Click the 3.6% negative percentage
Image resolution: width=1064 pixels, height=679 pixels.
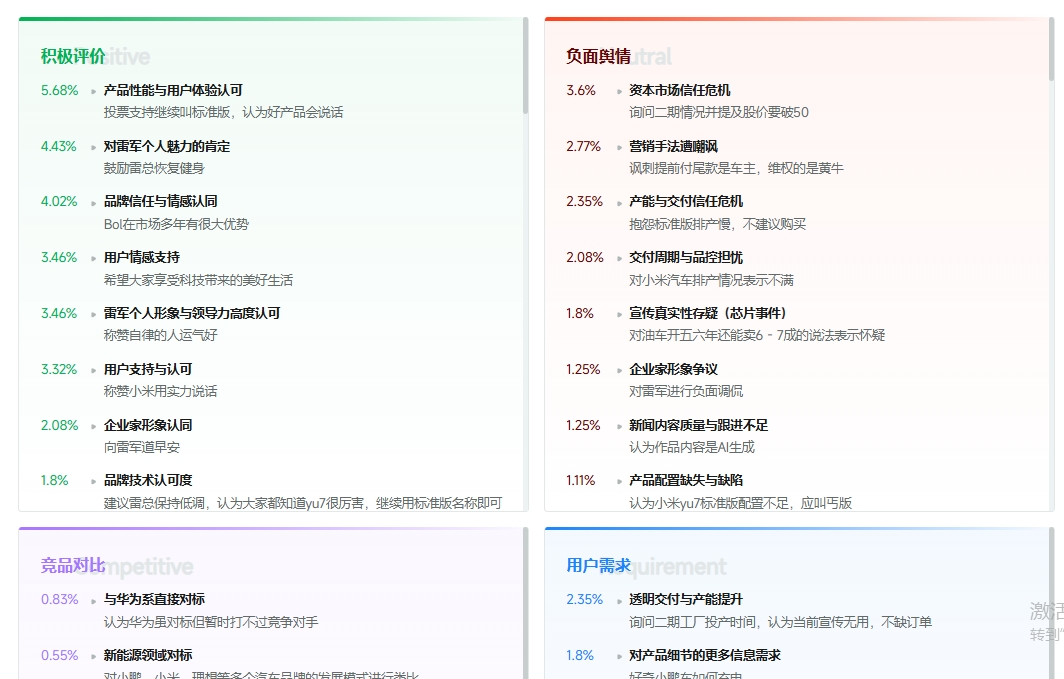(582, 90)
